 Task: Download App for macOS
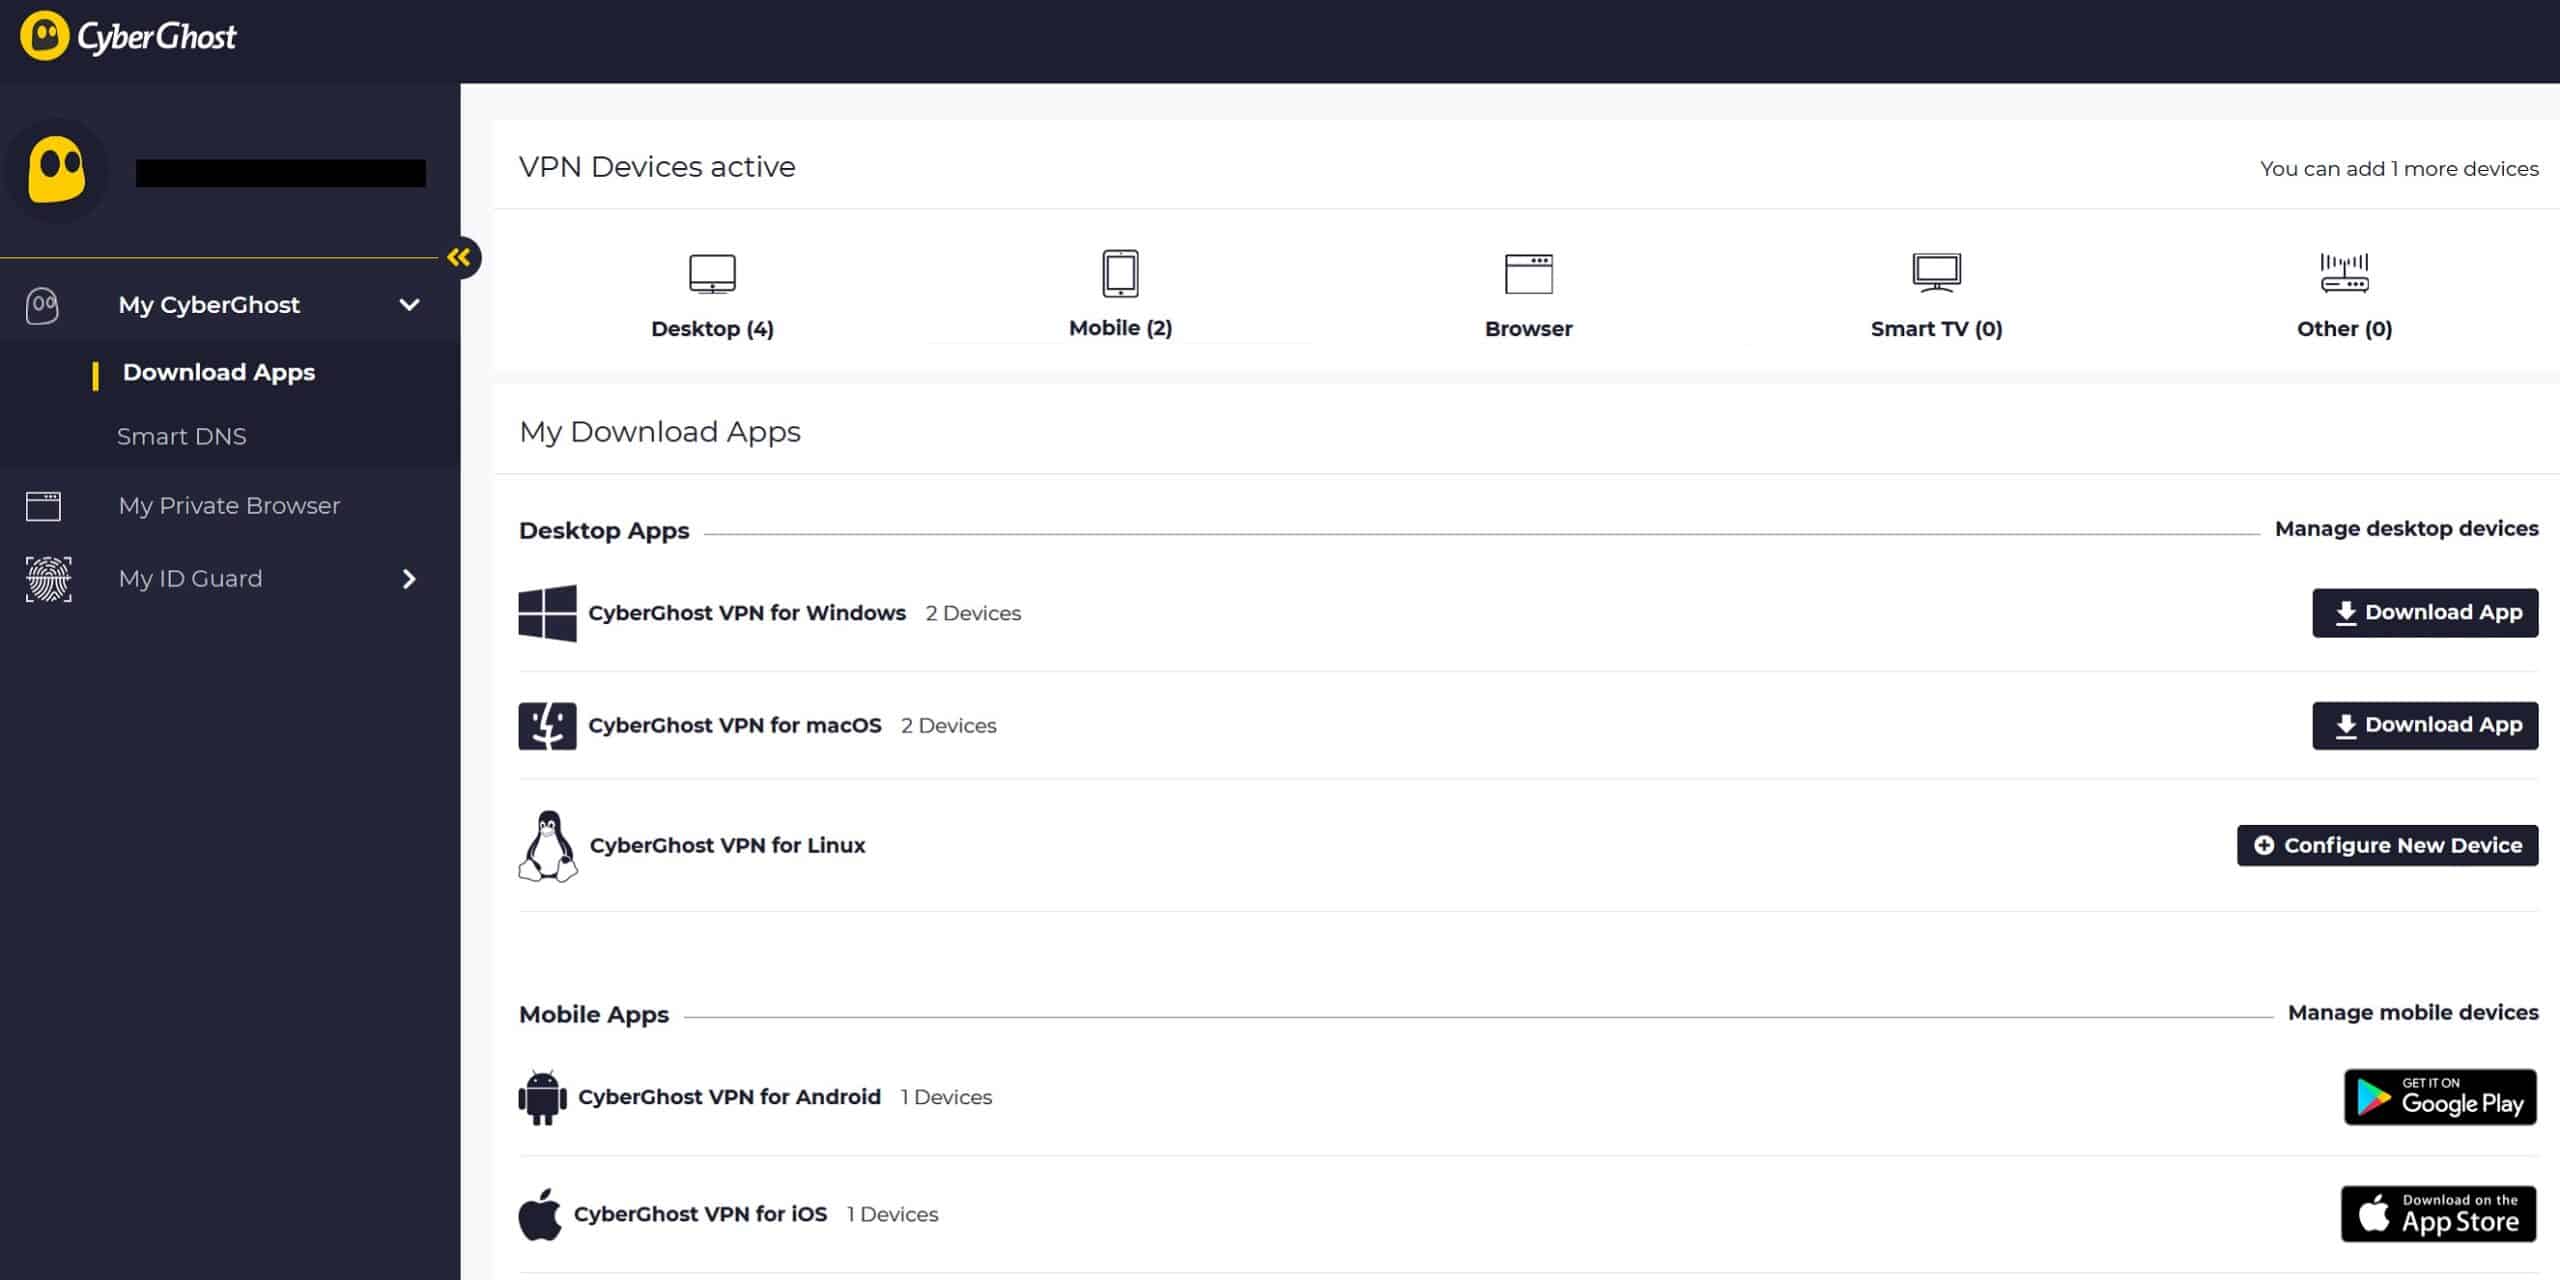pyautogui.click(x=2425, y=725)
